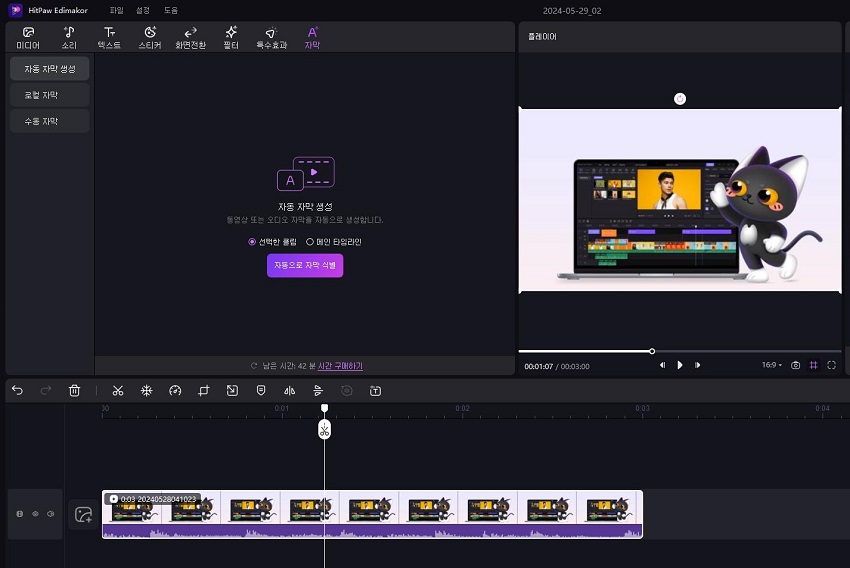
Task: Click the preview playback progress slider handle
Action: (652, 351)
